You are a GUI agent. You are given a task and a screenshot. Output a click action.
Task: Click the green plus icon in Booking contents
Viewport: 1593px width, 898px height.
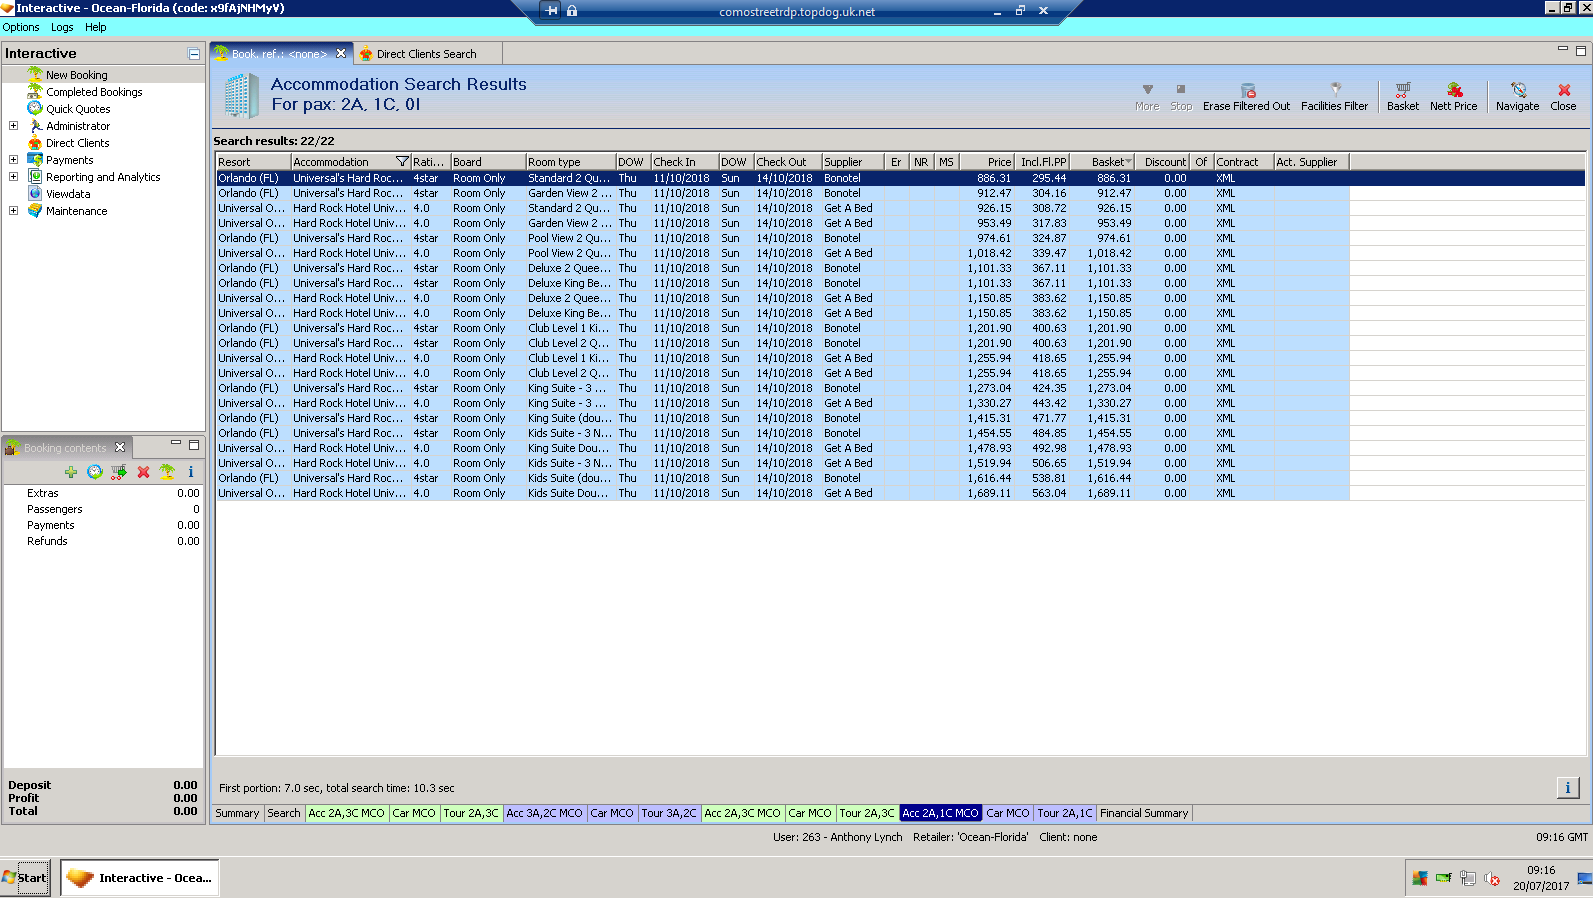(71, 472)
